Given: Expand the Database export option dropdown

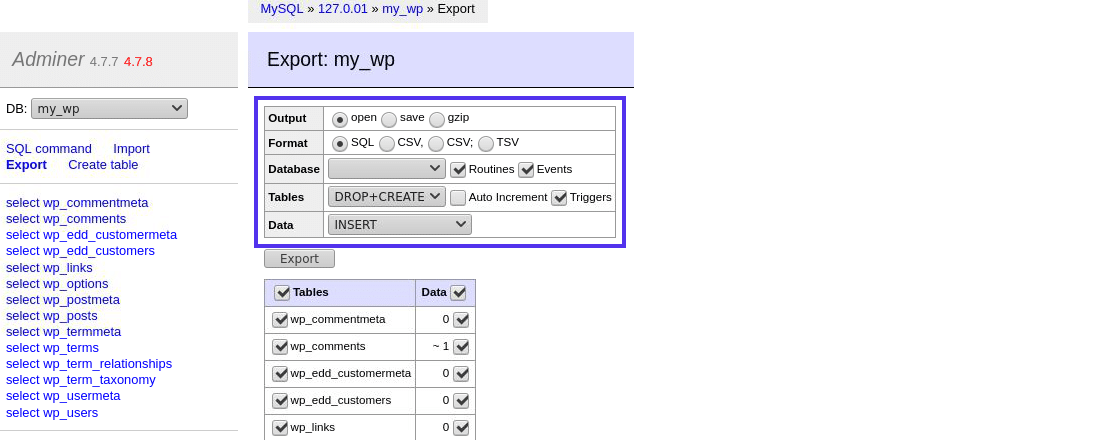Looking at the screenshot, I should [386, 169].
